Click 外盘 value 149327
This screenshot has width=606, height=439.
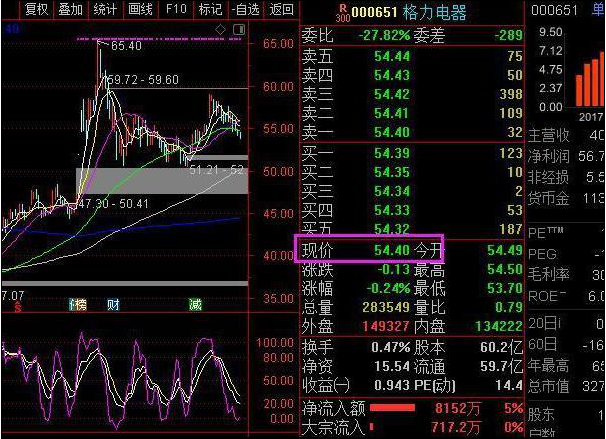[386, 327]
